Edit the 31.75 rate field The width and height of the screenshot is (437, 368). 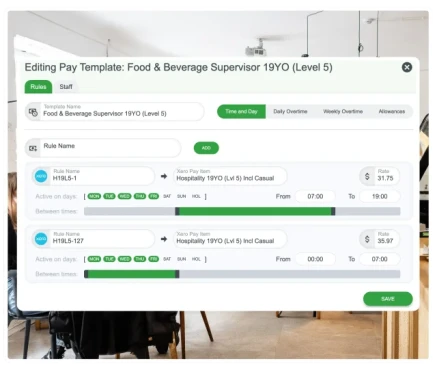pos(387,176)
